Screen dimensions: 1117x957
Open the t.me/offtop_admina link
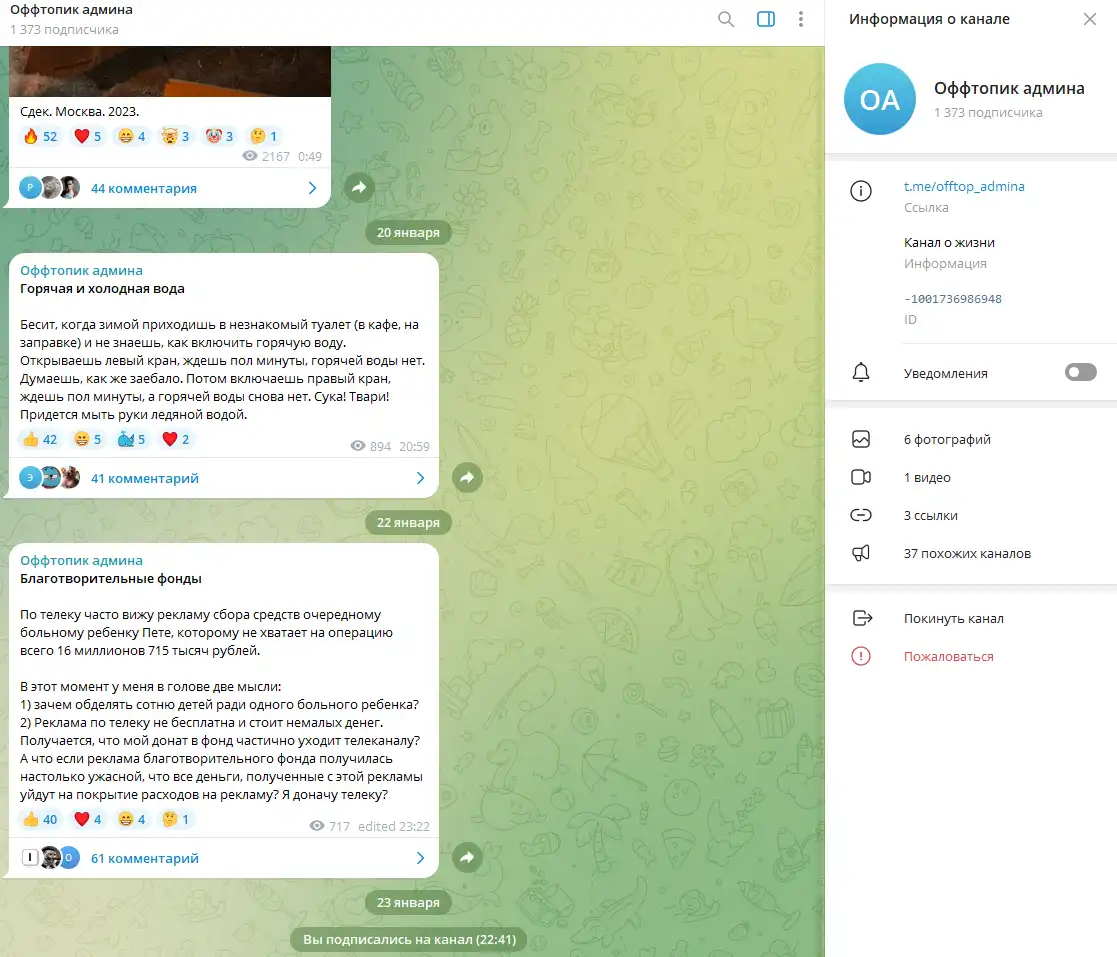tap(964, 186)
